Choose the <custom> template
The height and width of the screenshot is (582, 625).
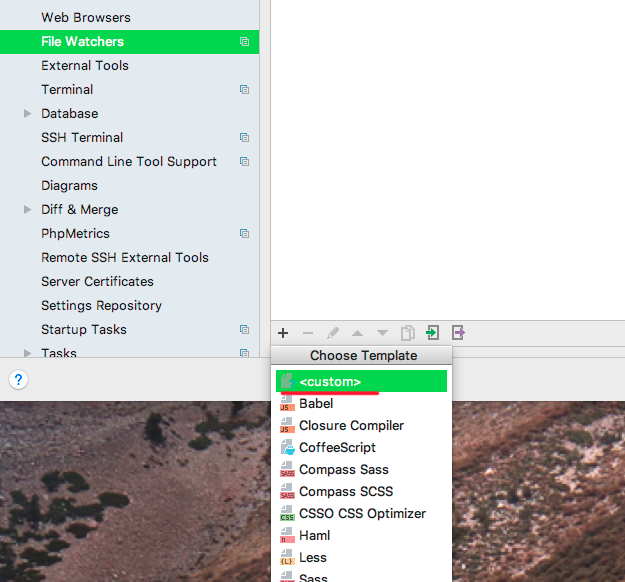330,381
